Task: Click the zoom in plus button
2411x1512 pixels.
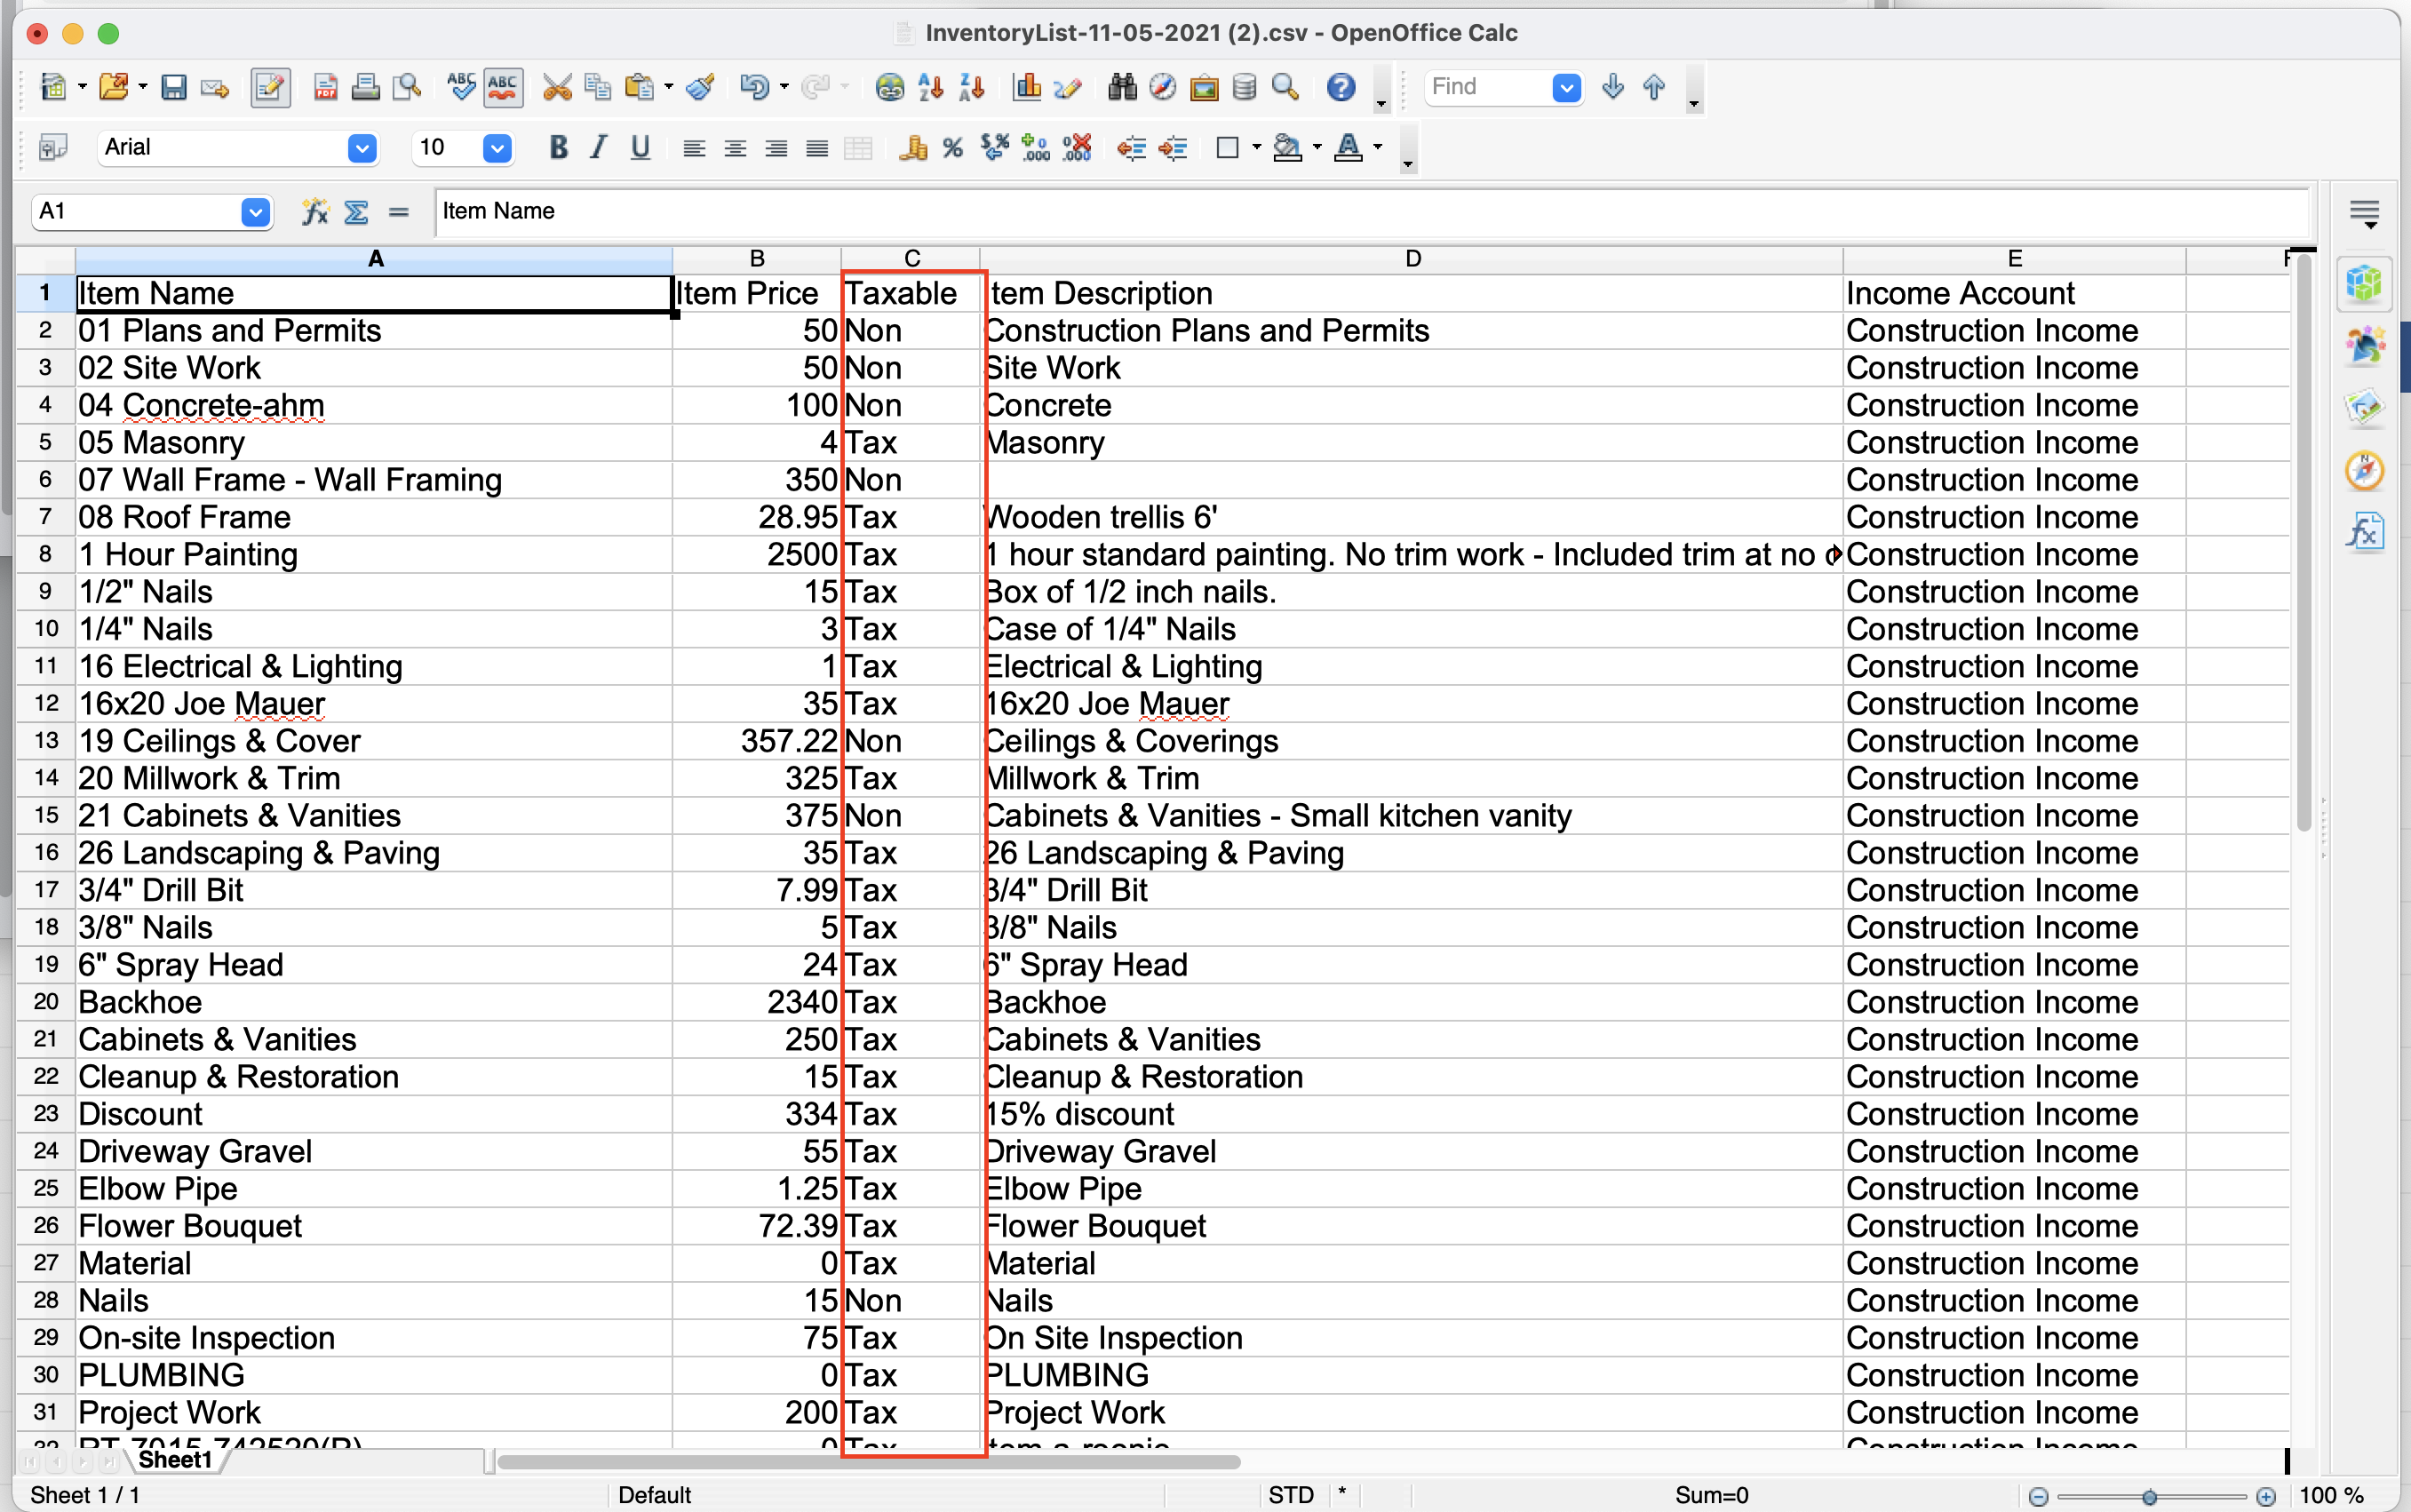Action: pos(2266,1496)
